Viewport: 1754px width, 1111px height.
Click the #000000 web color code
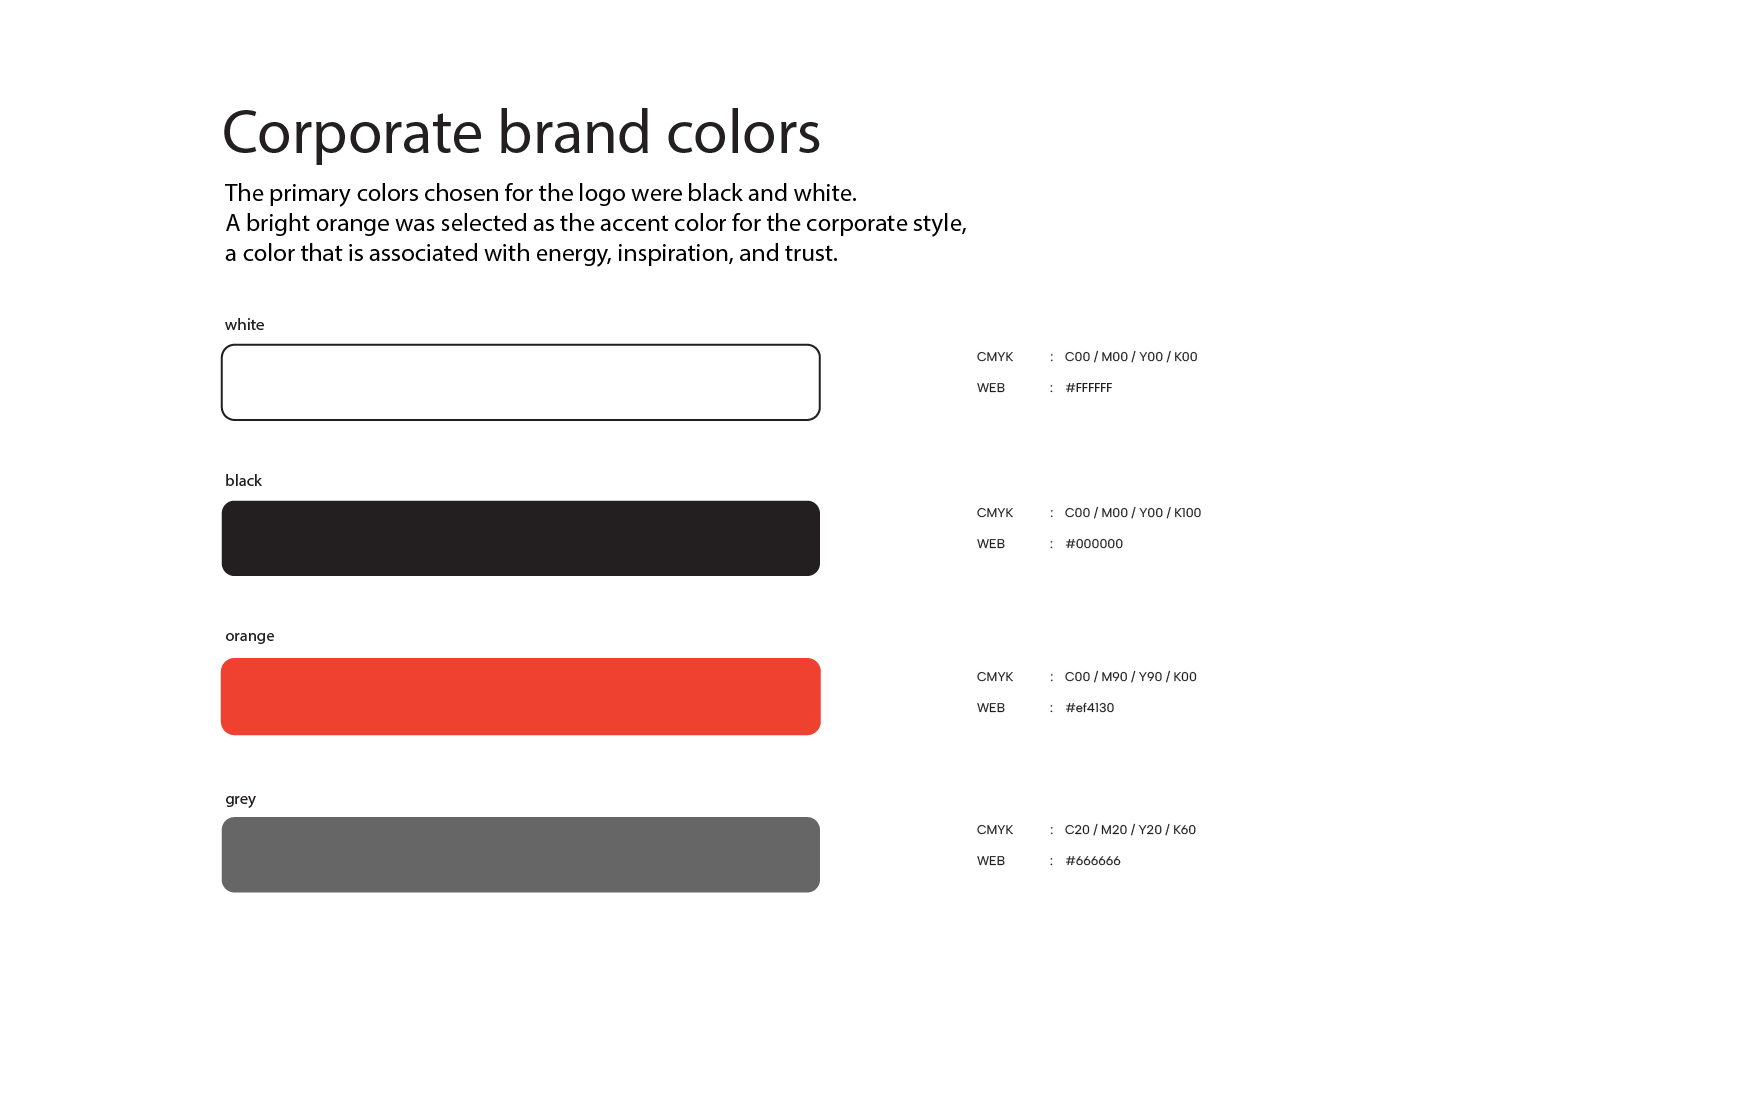point(1094,544)
